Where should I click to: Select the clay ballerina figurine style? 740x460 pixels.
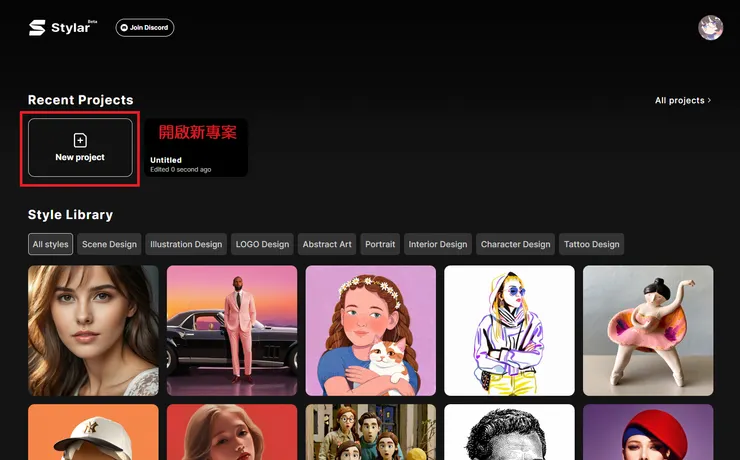pyautogui.click(x=648, y=330)
